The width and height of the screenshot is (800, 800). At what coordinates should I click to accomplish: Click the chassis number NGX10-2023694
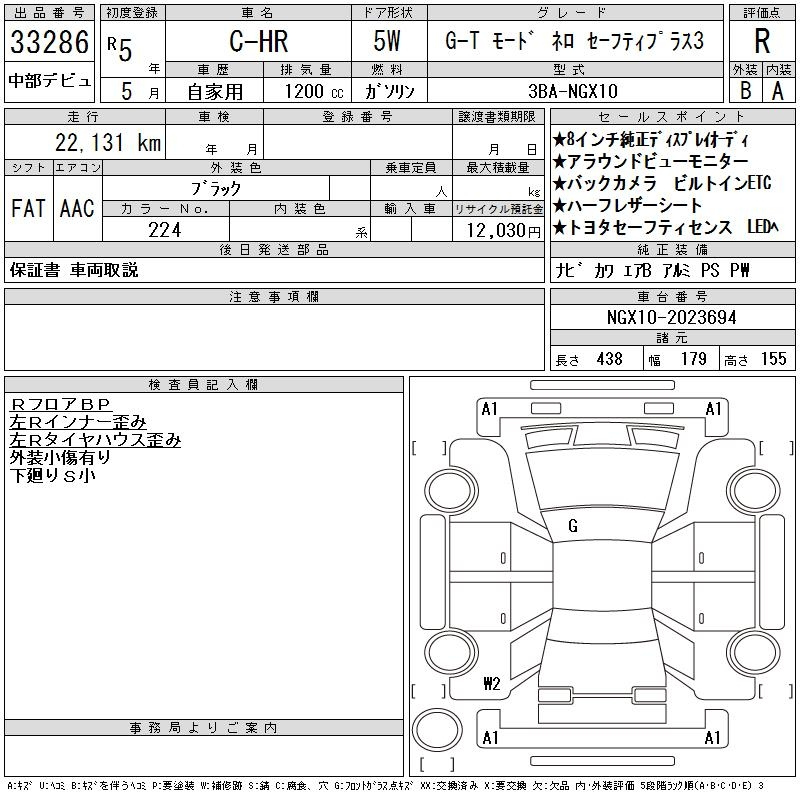point(671,317)
